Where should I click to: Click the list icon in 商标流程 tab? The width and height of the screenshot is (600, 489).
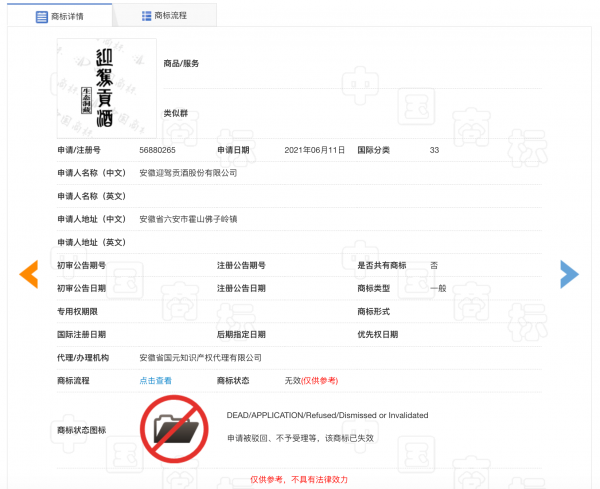tap(147, 16)
